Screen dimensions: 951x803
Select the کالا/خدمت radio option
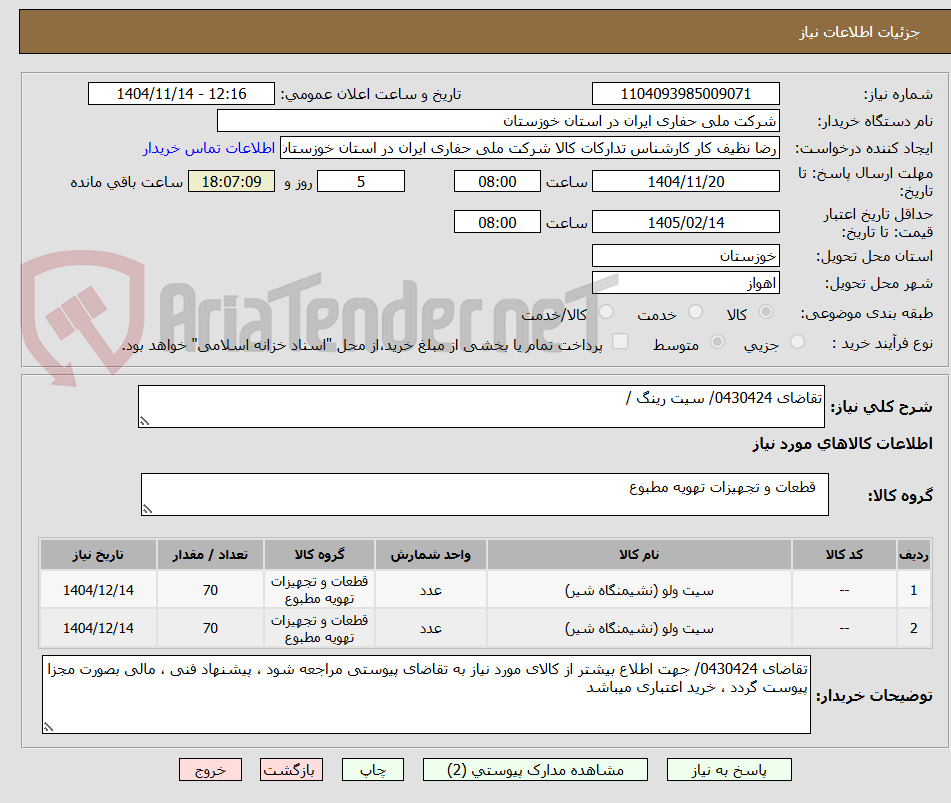click(x=606, y=312)
